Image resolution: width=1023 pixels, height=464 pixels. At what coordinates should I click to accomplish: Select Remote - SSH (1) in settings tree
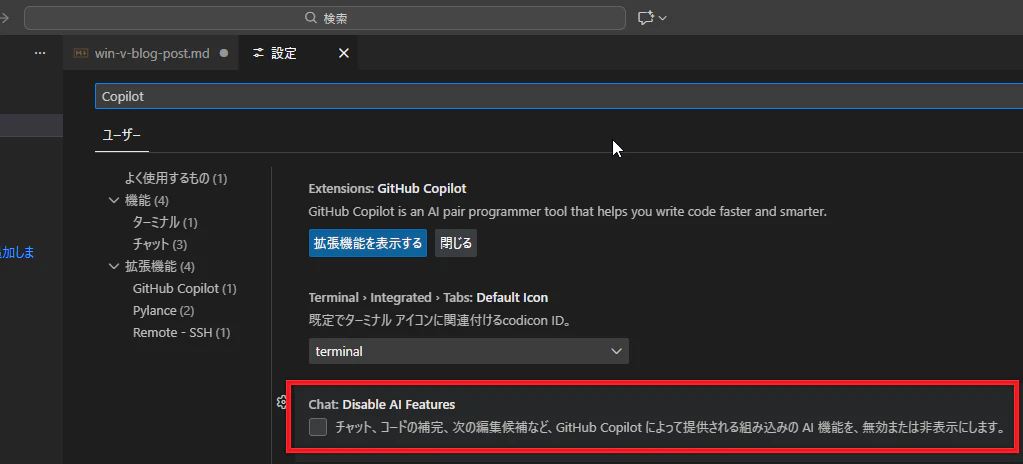pos(181,333)
